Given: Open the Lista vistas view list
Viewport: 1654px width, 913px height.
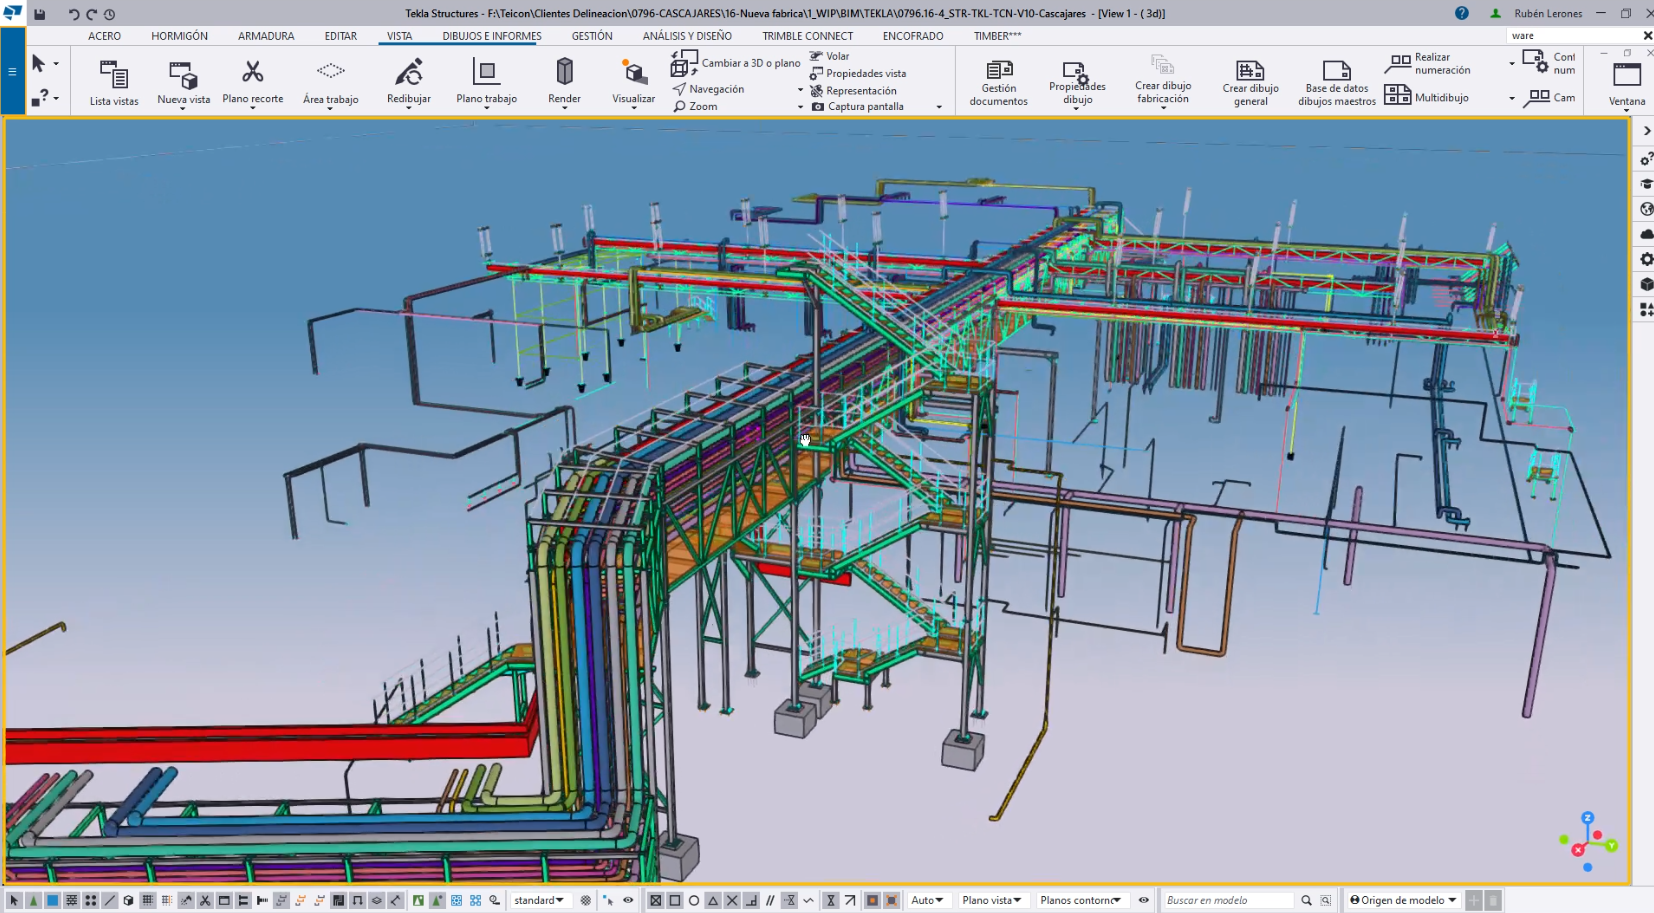Looking at the screenshot, I should click(113, 82).
